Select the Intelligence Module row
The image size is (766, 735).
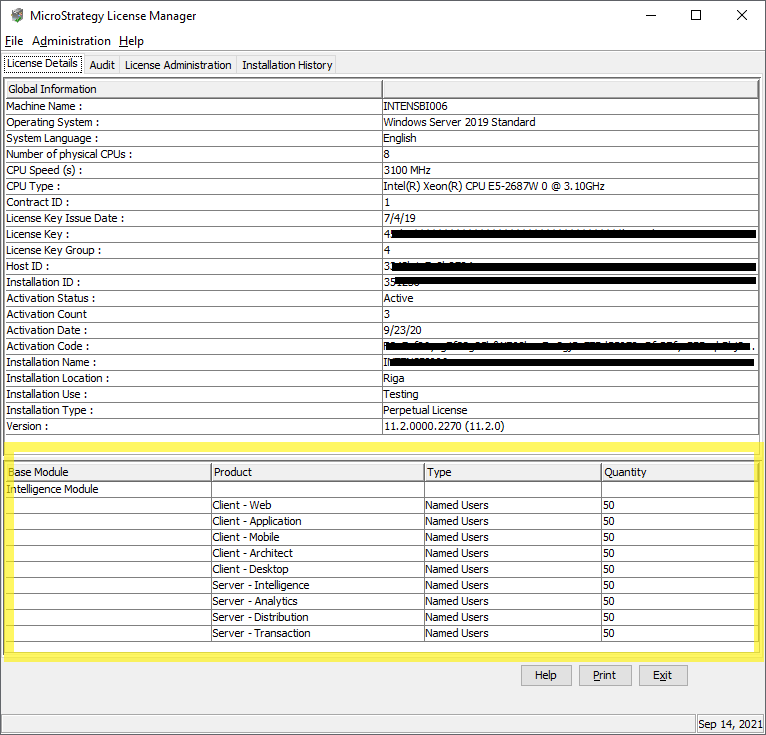coord(381,489)
